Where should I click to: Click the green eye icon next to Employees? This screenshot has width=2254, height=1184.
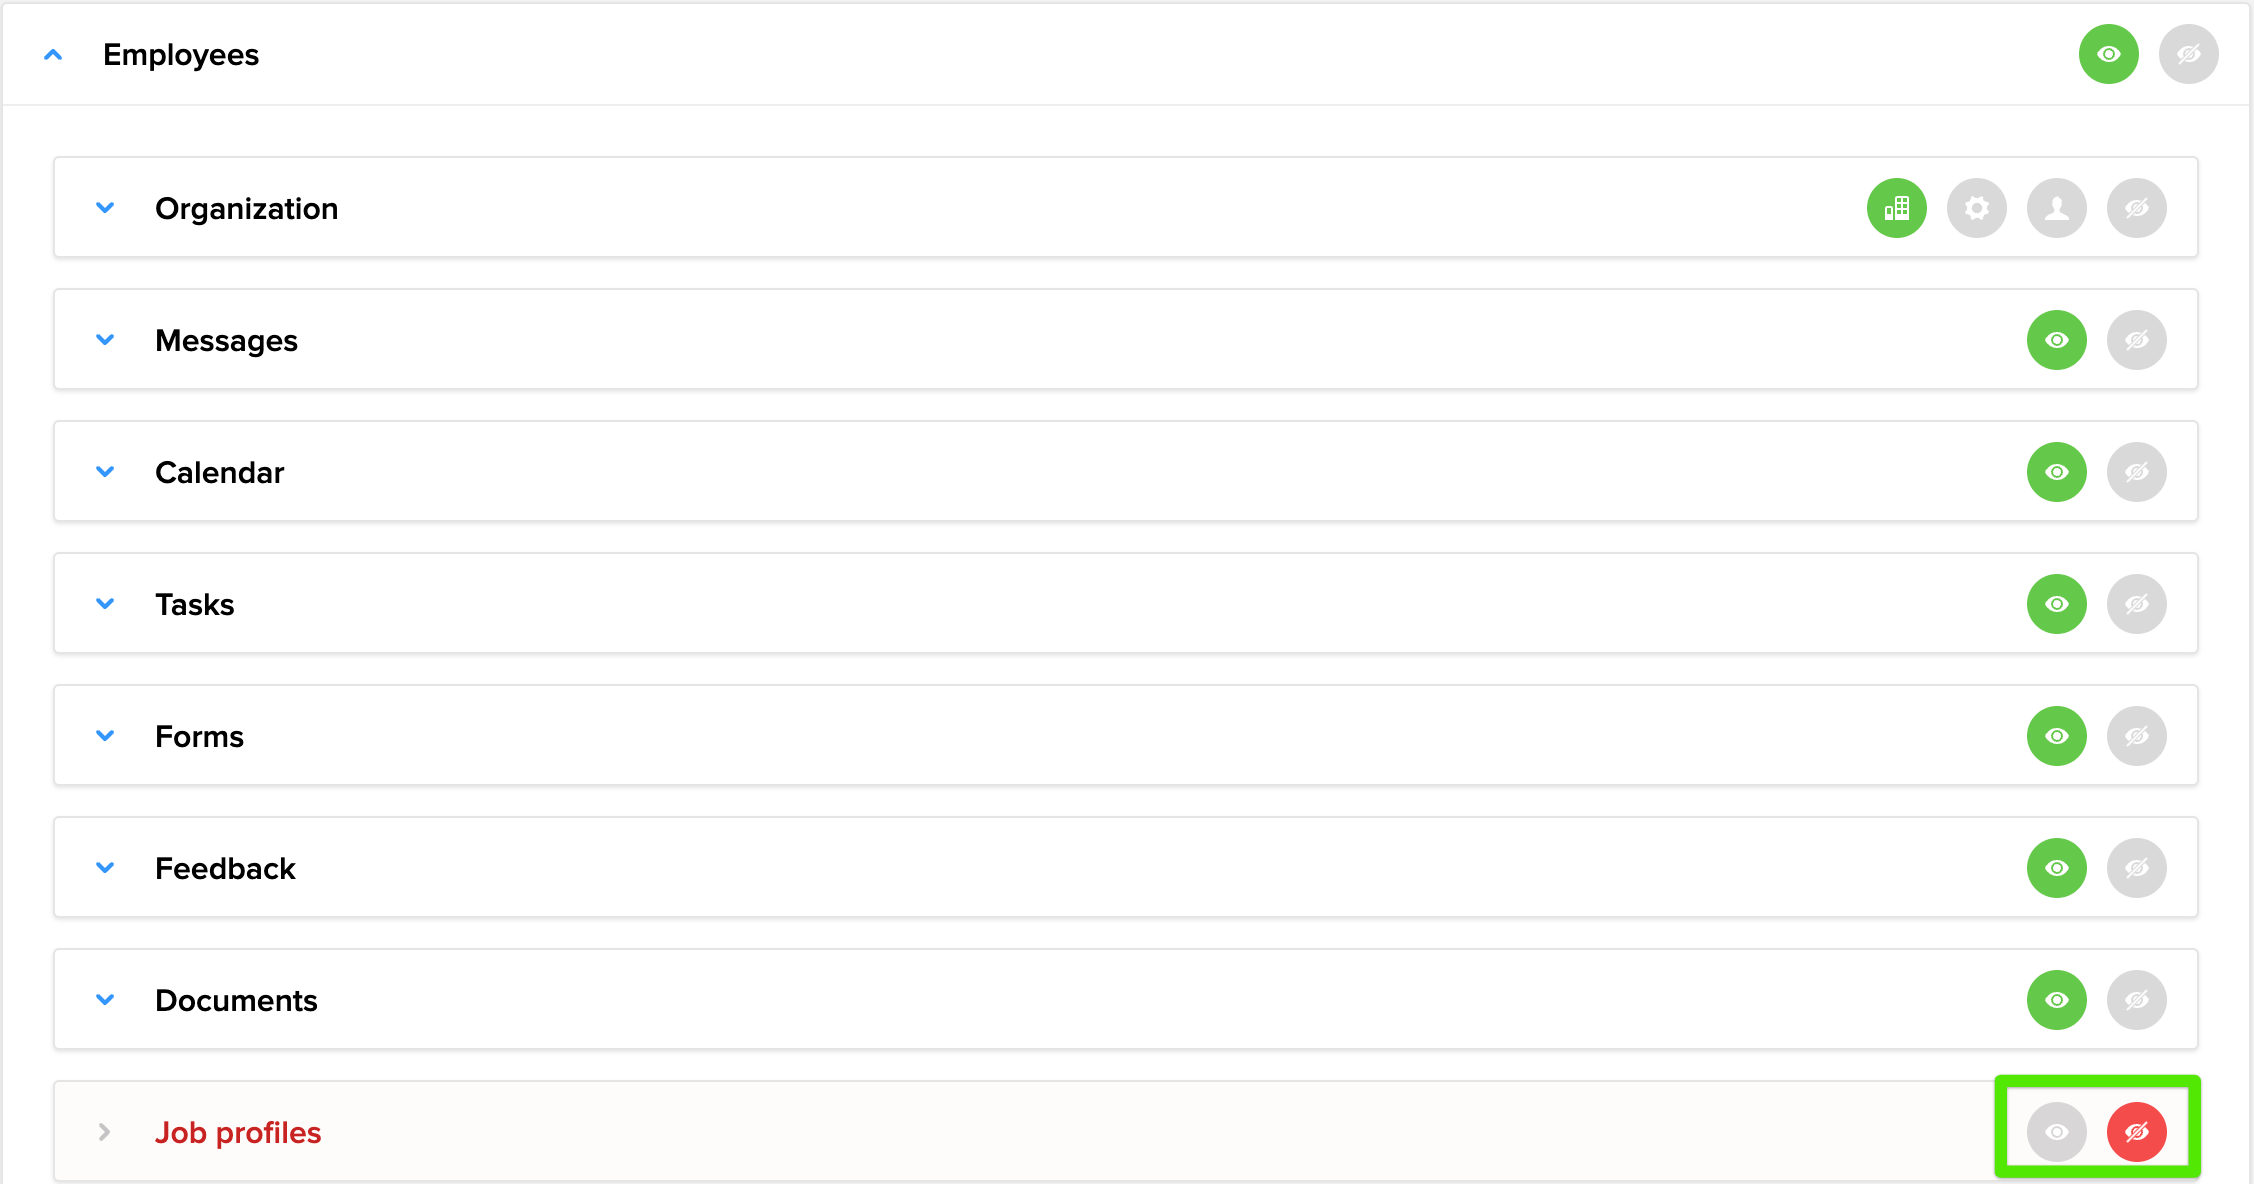tap(2108, 54)
